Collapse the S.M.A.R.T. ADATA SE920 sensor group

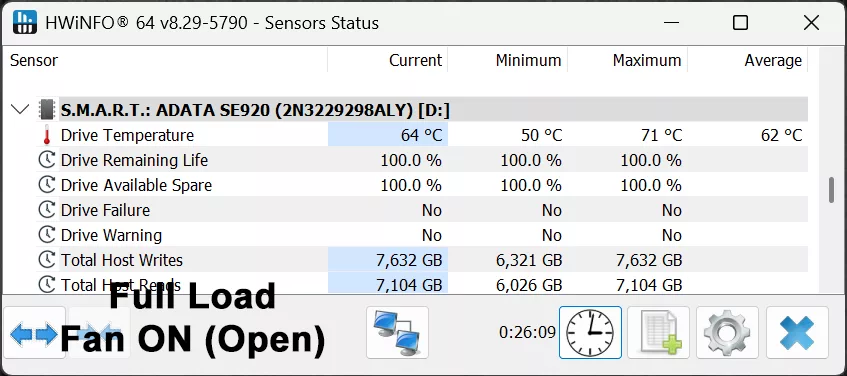coord(20,110)
